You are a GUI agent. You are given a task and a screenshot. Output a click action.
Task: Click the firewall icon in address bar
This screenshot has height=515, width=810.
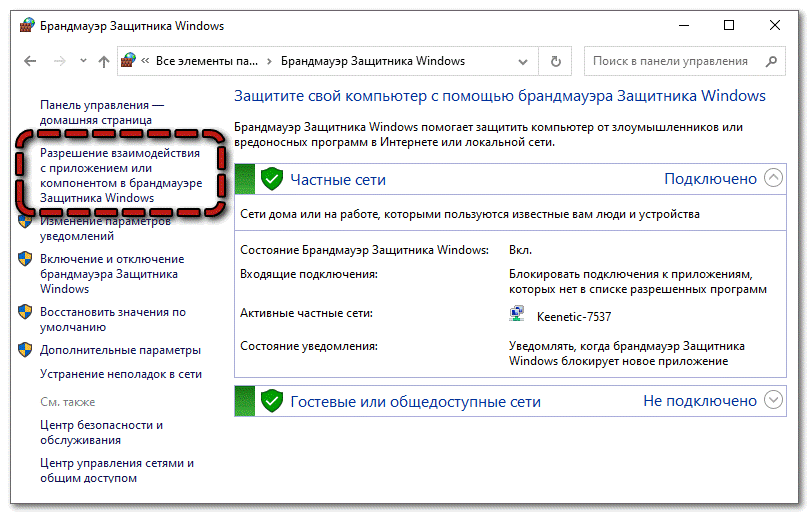pyautogui.click(x=128, y=60)
